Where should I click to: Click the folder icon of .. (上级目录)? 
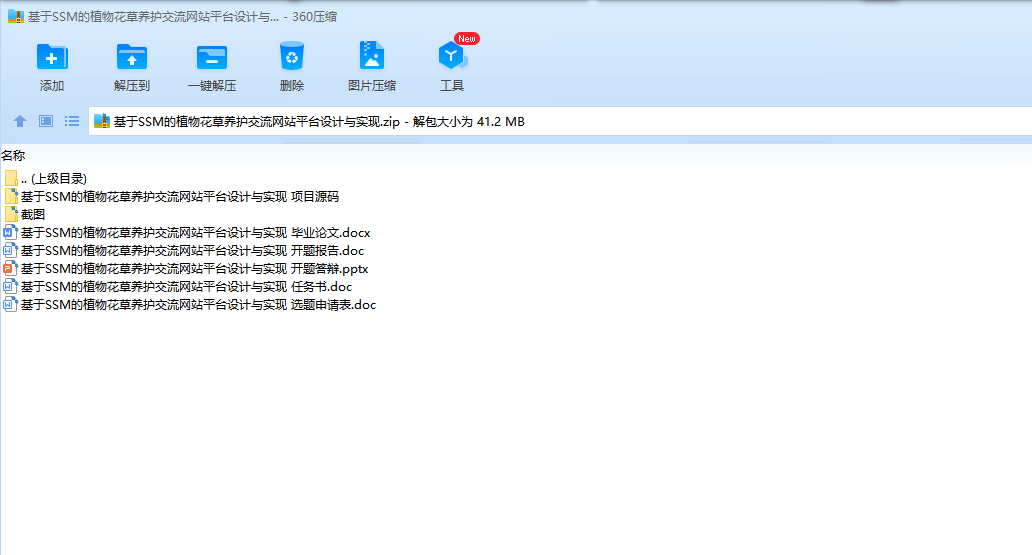tap(11, 178)
